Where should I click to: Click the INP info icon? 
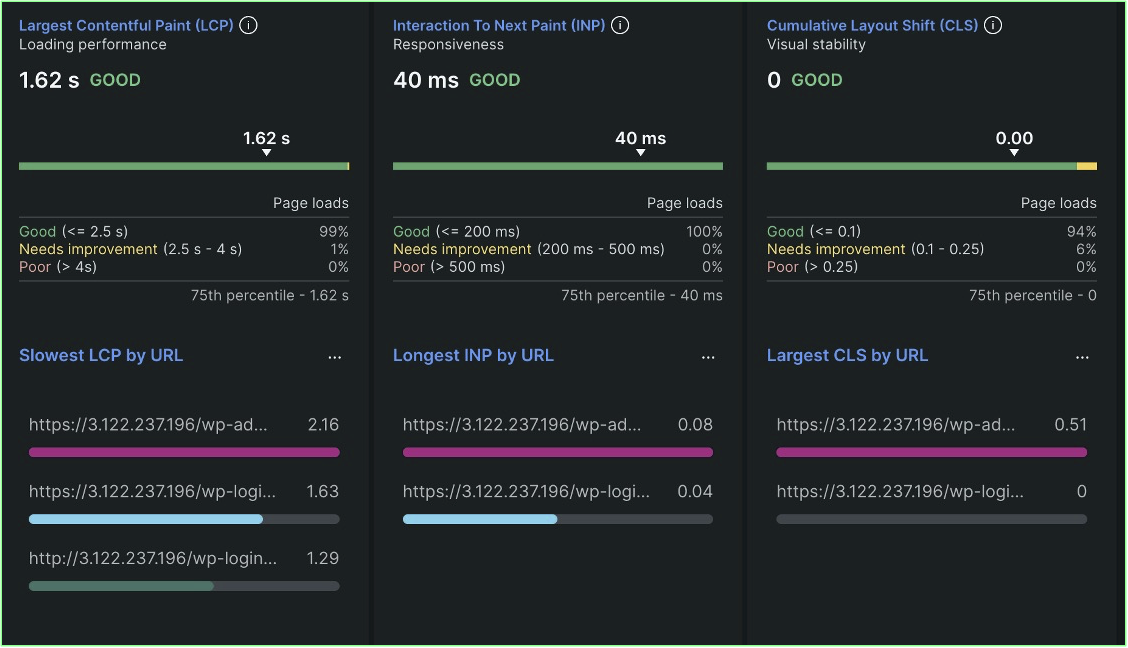coord(620,25)
